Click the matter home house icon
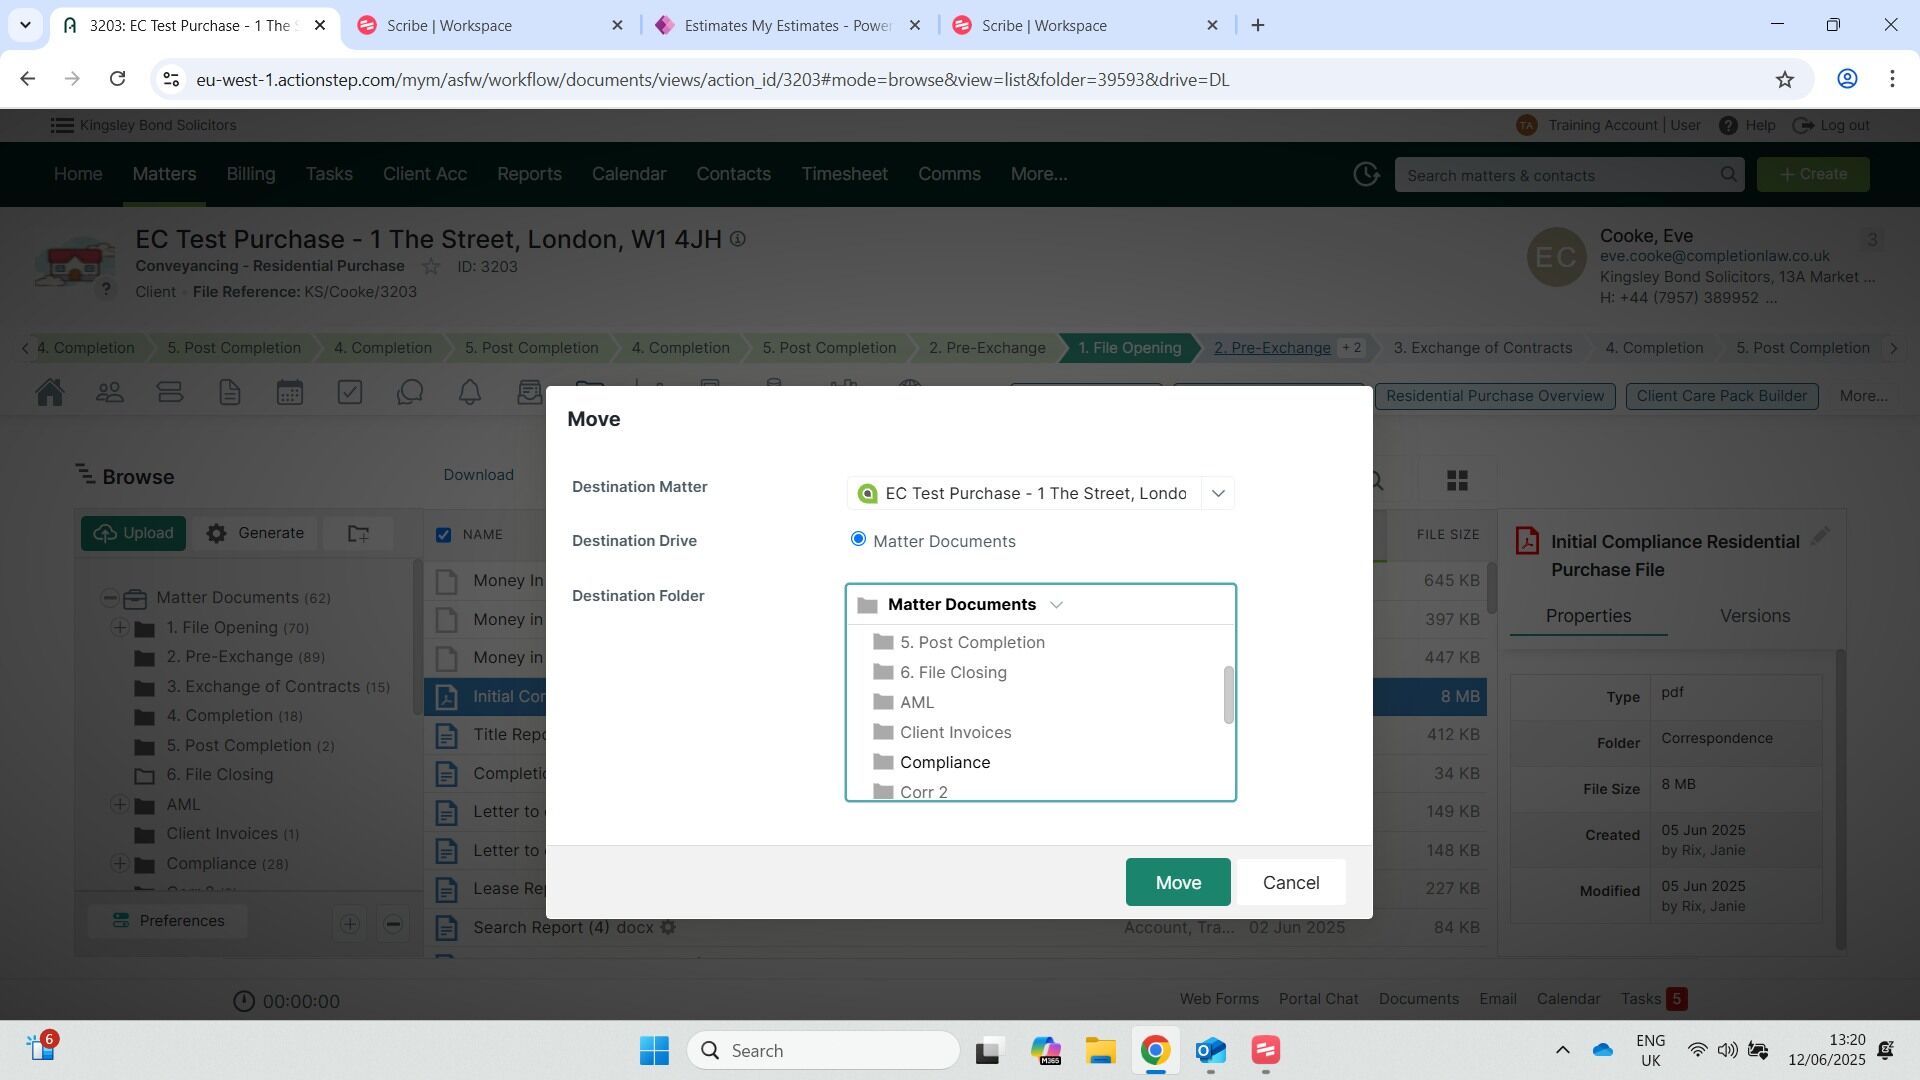The height and width of the screenshot is (1080, 1920). [50, 393]
